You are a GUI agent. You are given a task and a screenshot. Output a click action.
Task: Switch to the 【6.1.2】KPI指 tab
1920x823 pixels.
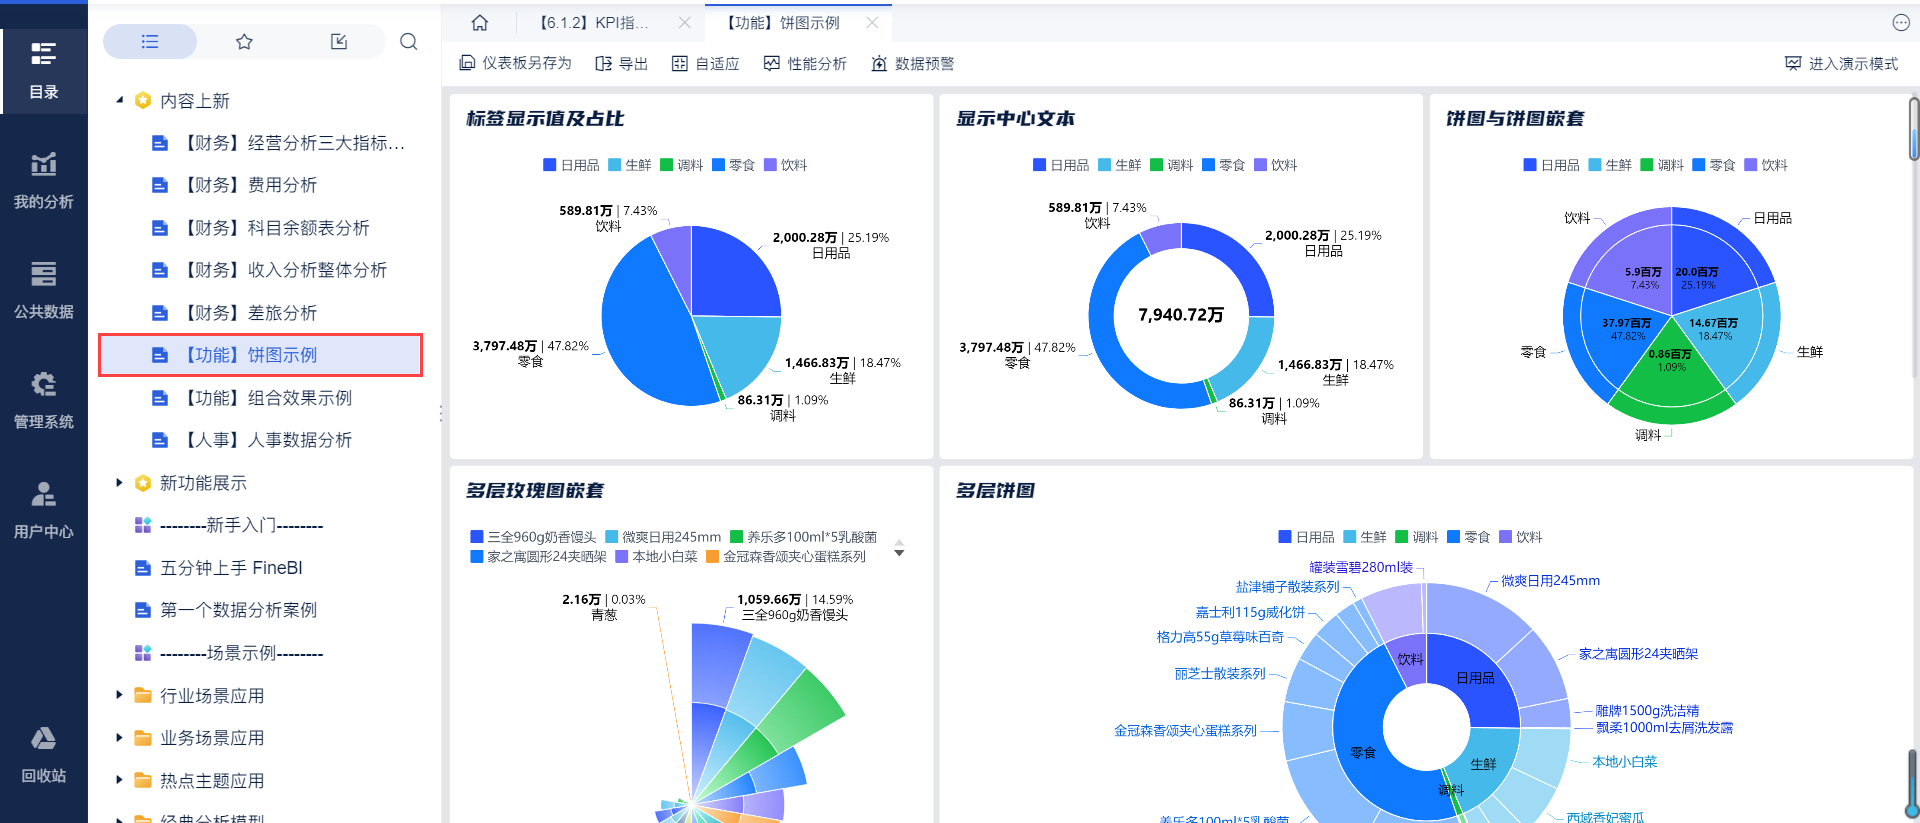click(594, 22)
